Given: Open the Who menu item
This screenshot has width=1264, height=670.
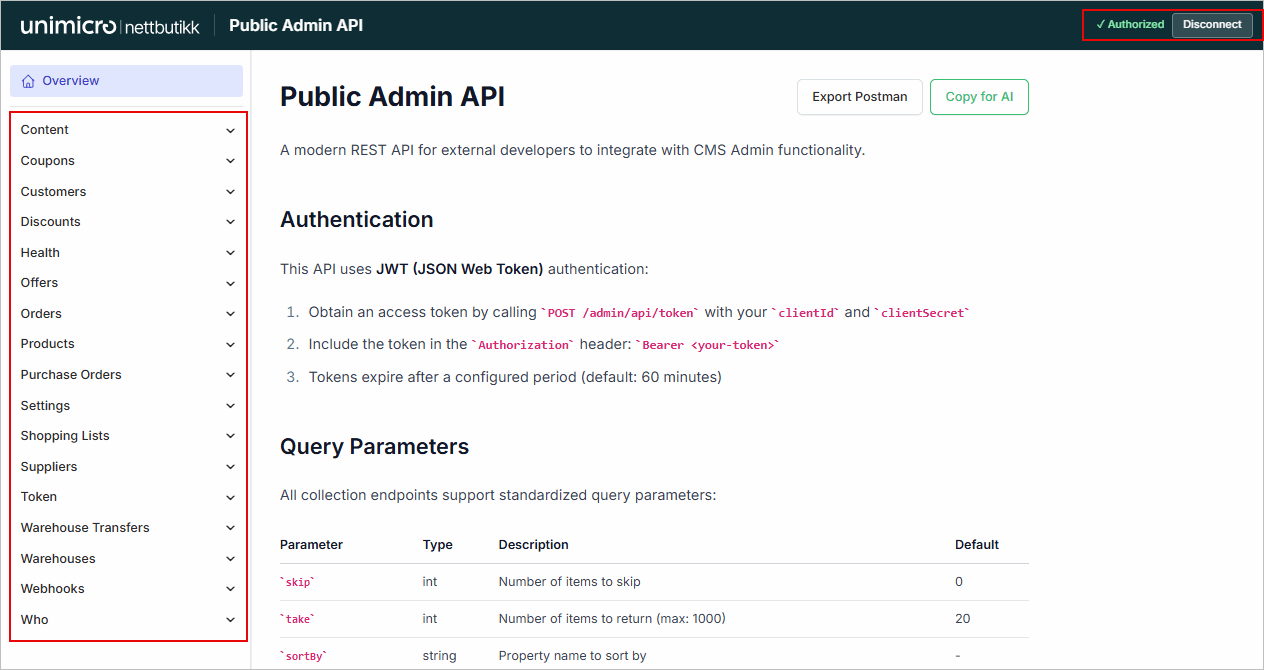Looking at the screenshot, I should click(x=127, y=620).
